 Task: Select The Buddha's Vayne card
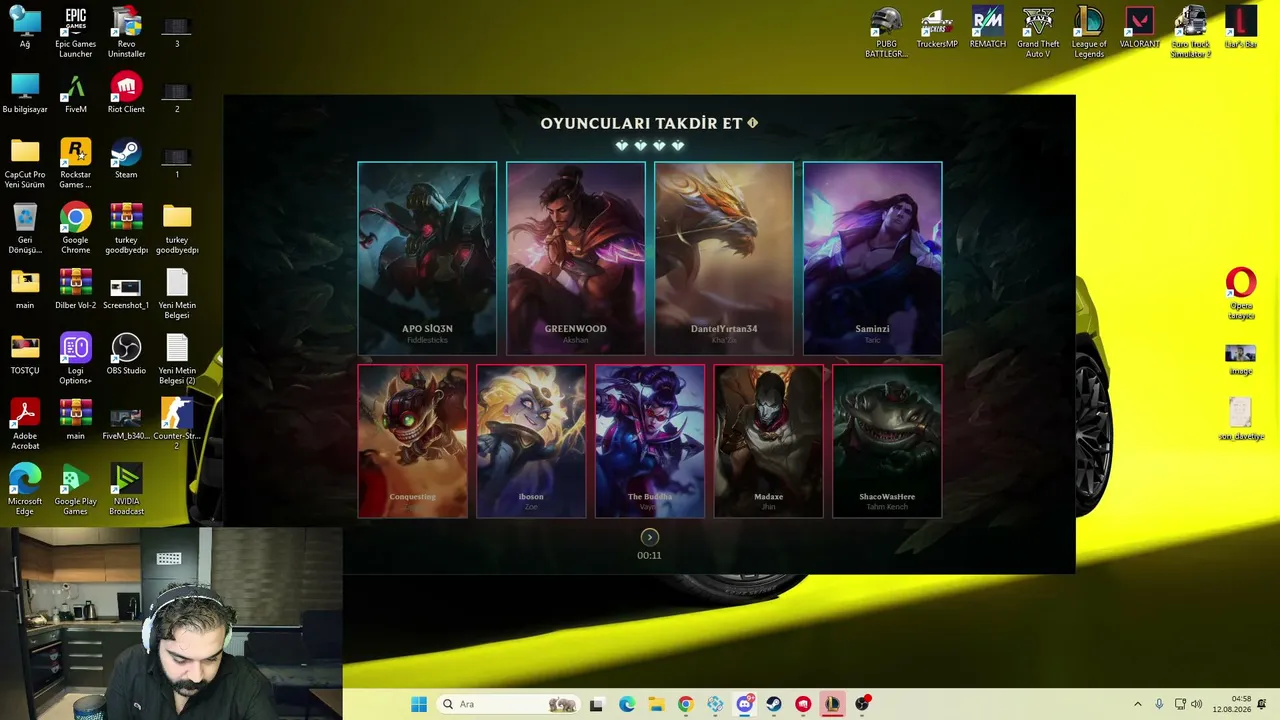click(650, 441)
